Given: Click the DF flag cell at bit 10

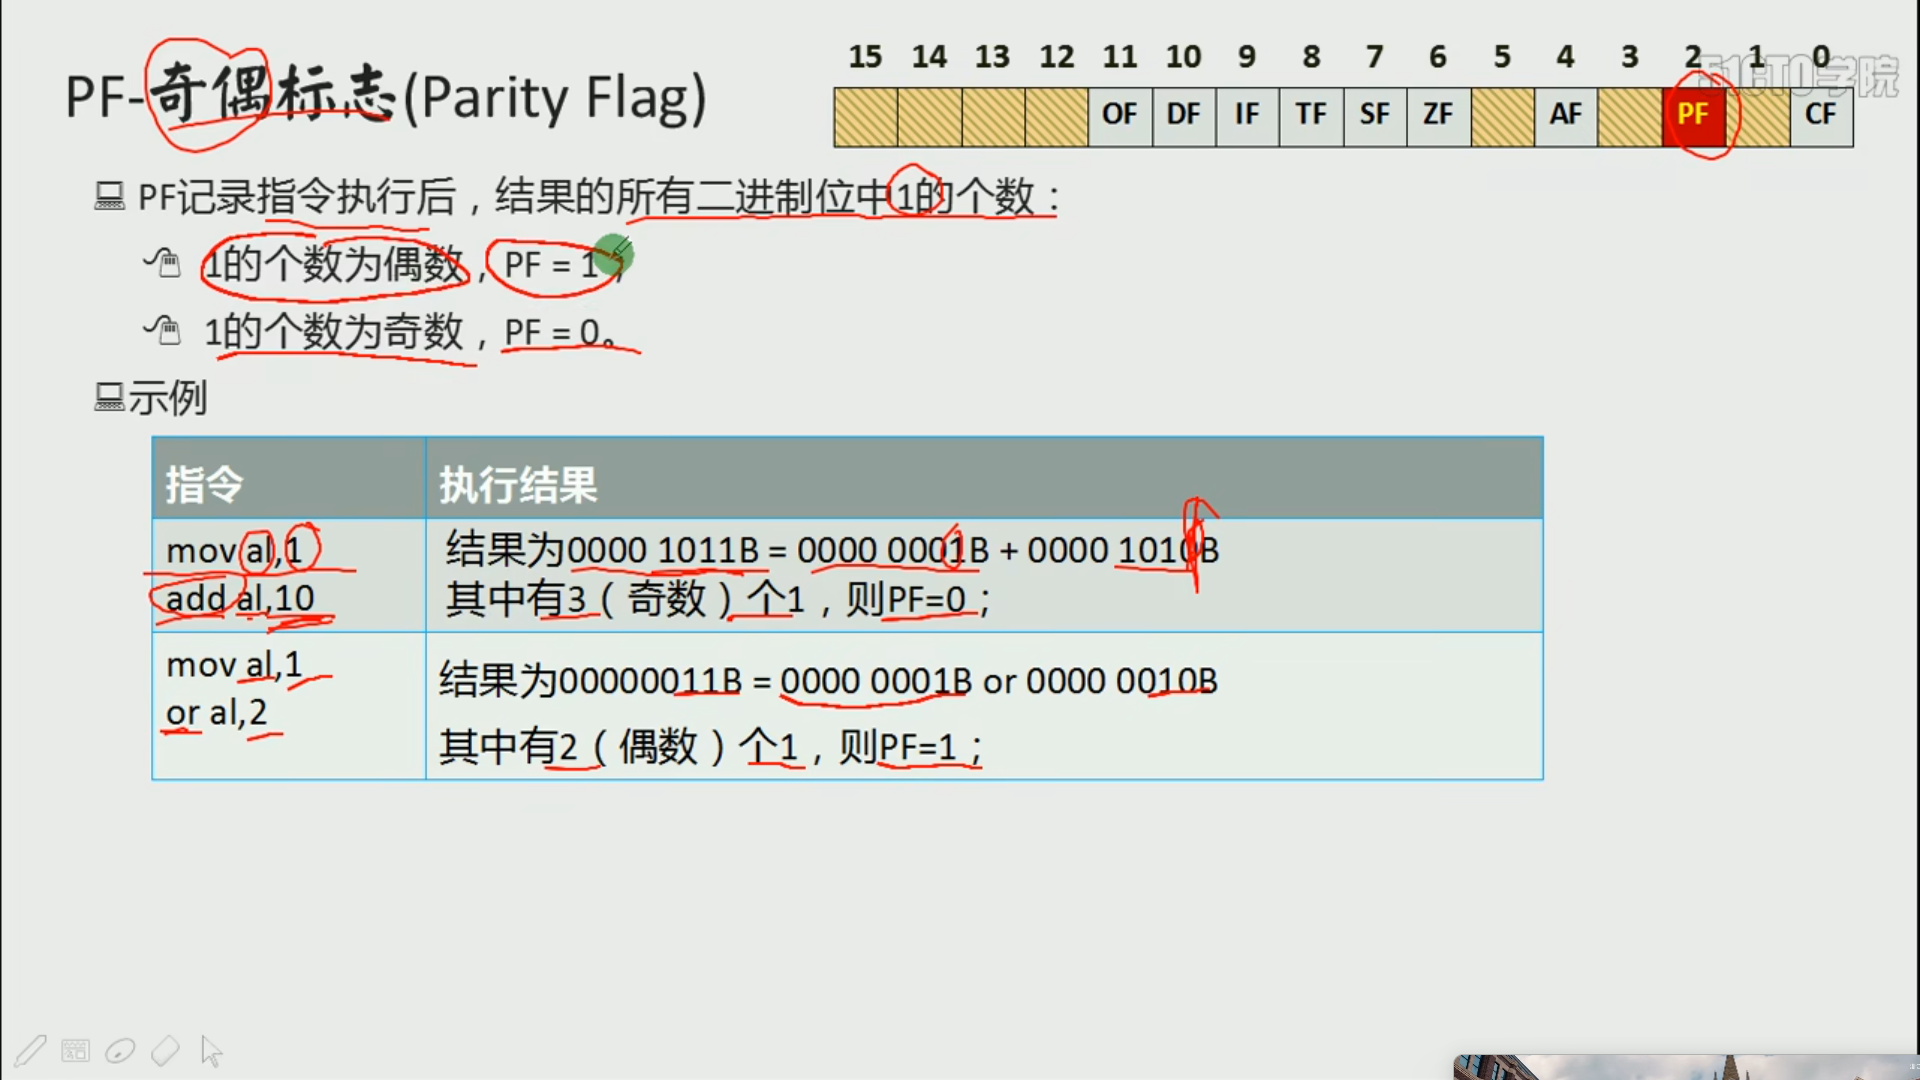Looking at the screenshot, I should (1183, 115).
